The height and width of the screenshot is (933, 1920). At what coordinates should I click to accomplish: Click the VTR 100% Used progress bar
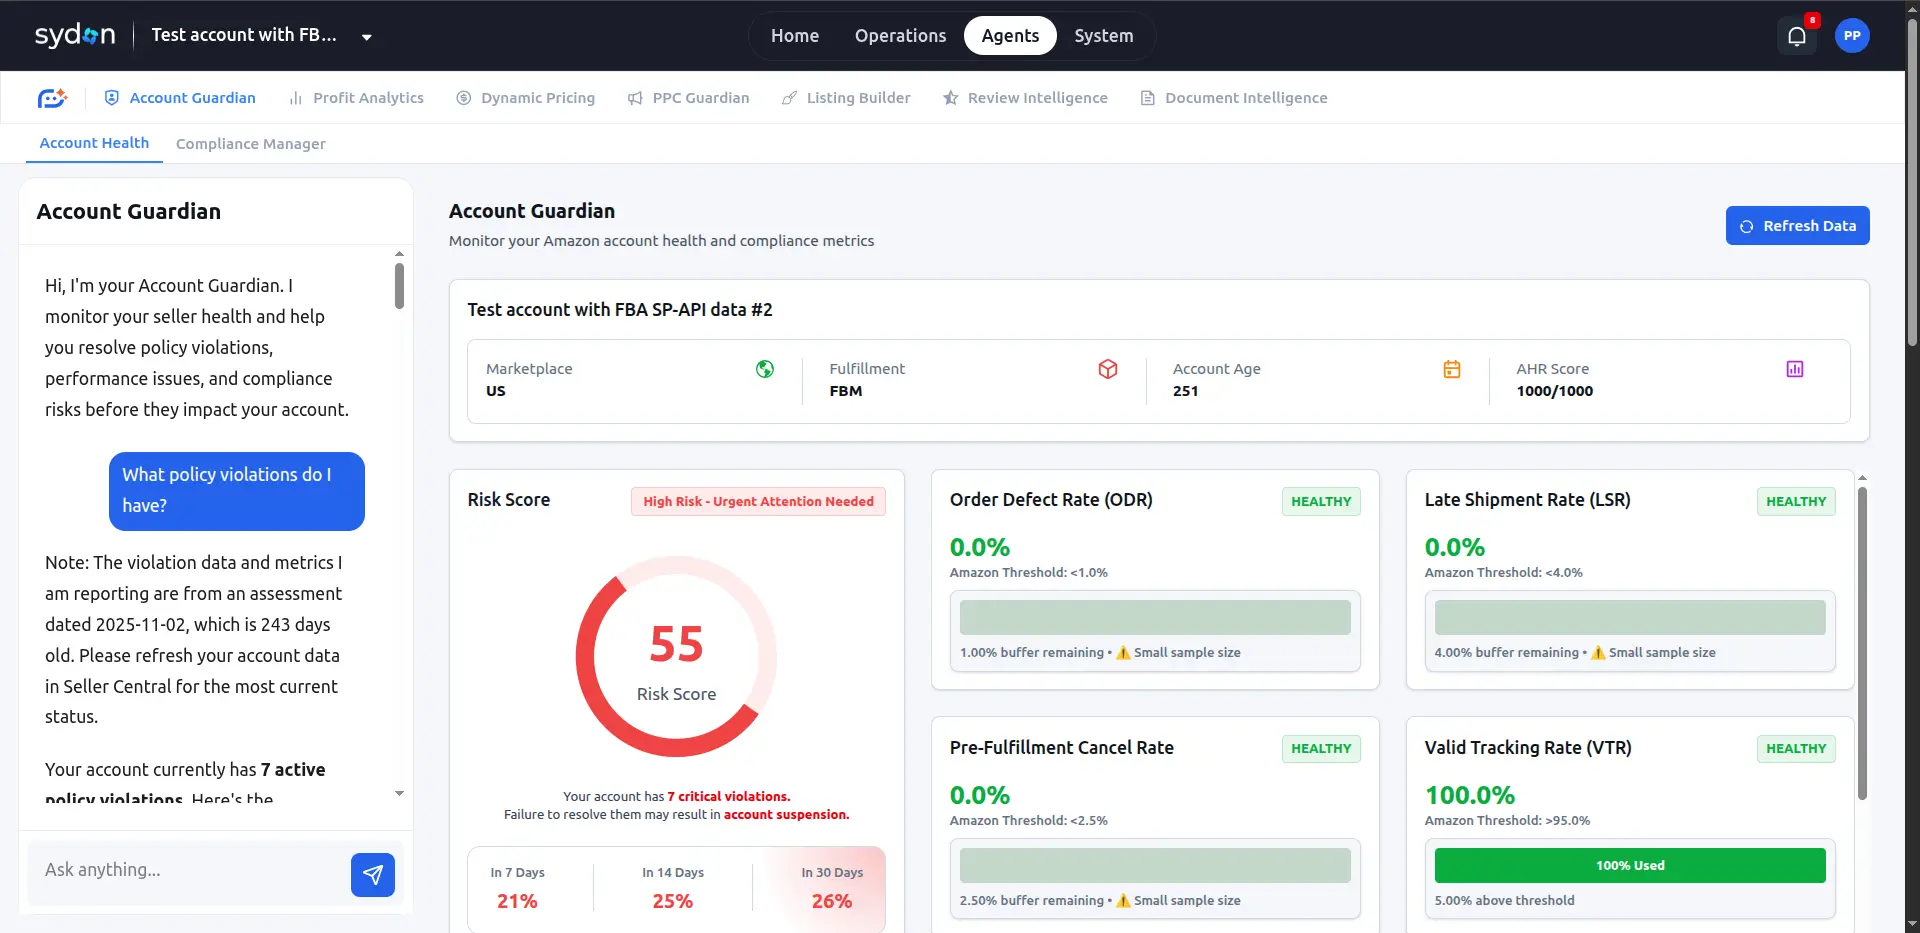pos(1630,865)
